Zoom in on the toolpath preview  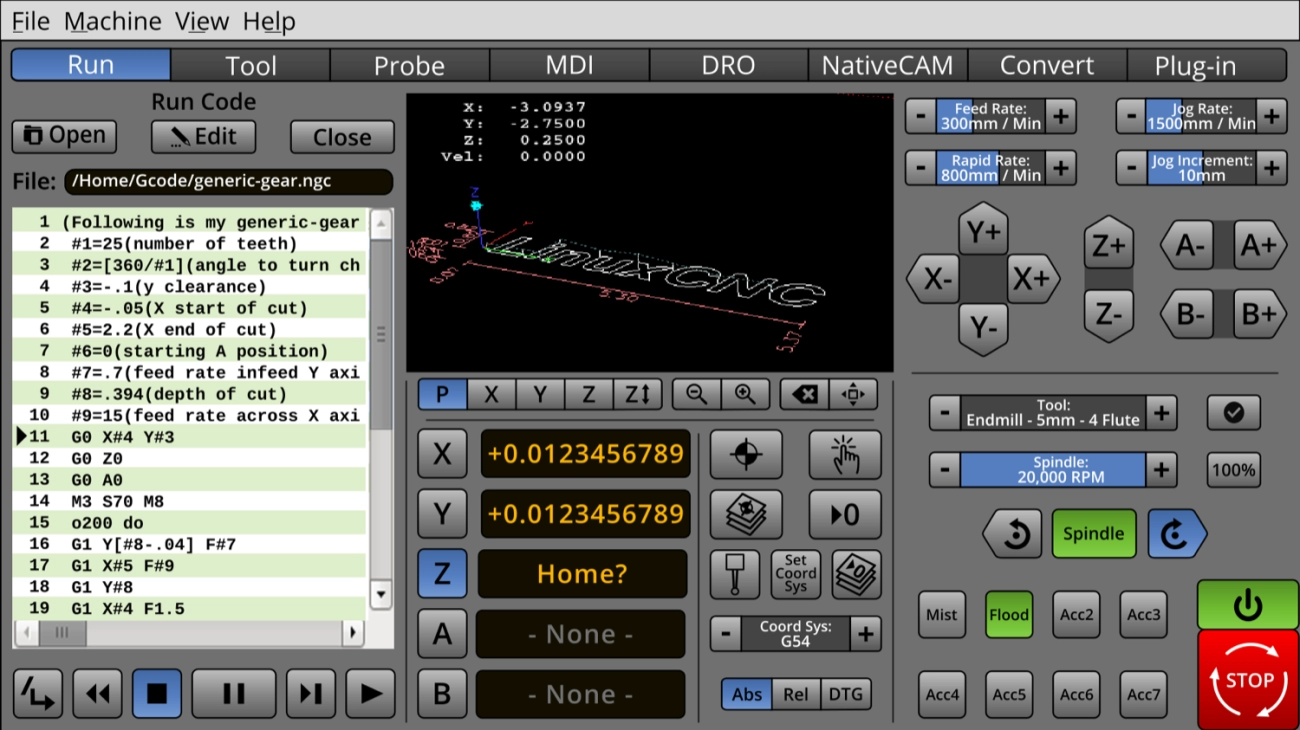pyautogui.click(x=744, y=394)
